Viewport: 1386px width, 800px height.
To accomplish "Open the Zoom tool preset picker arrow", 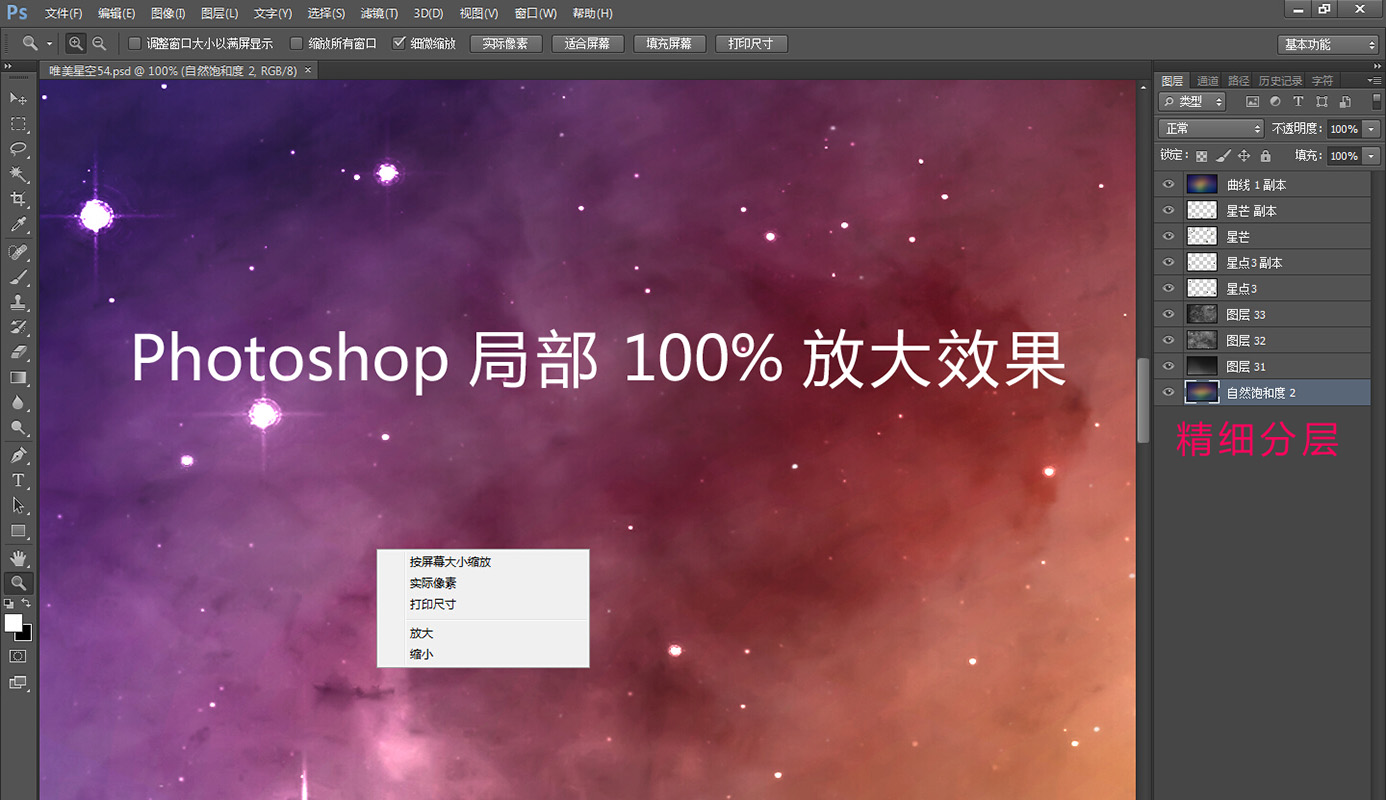I will point(49,44).
